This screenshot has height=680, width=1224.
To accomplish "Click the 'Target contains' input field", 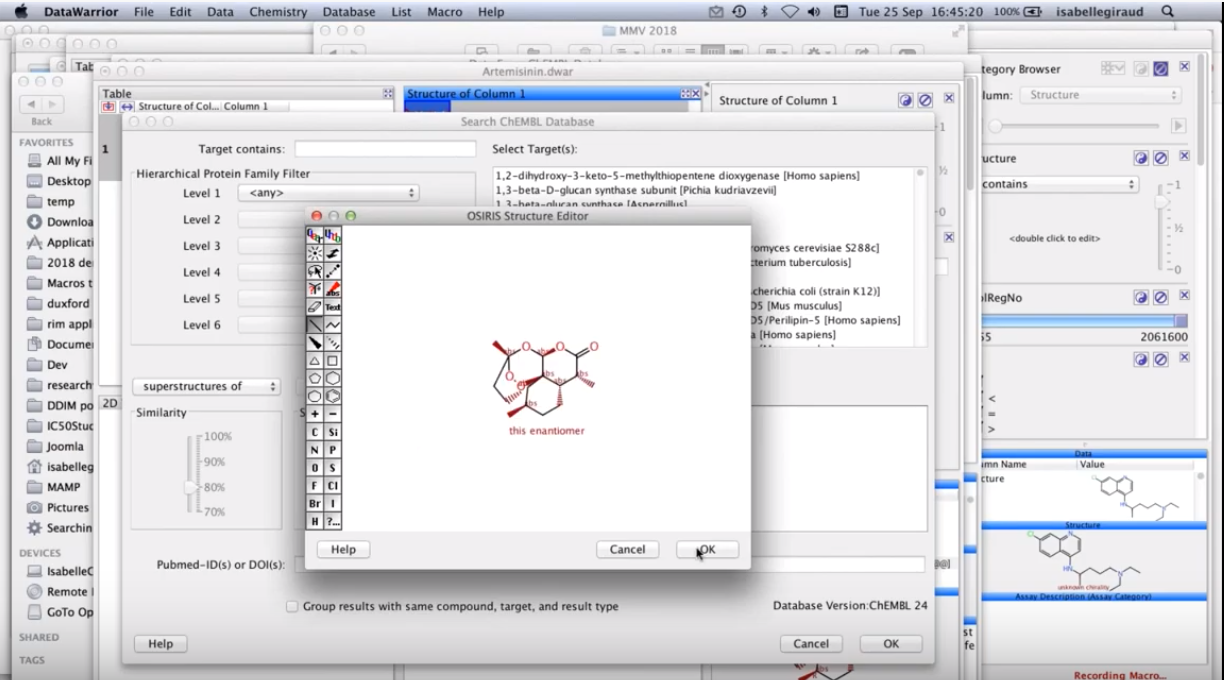I will pos(385,149).
